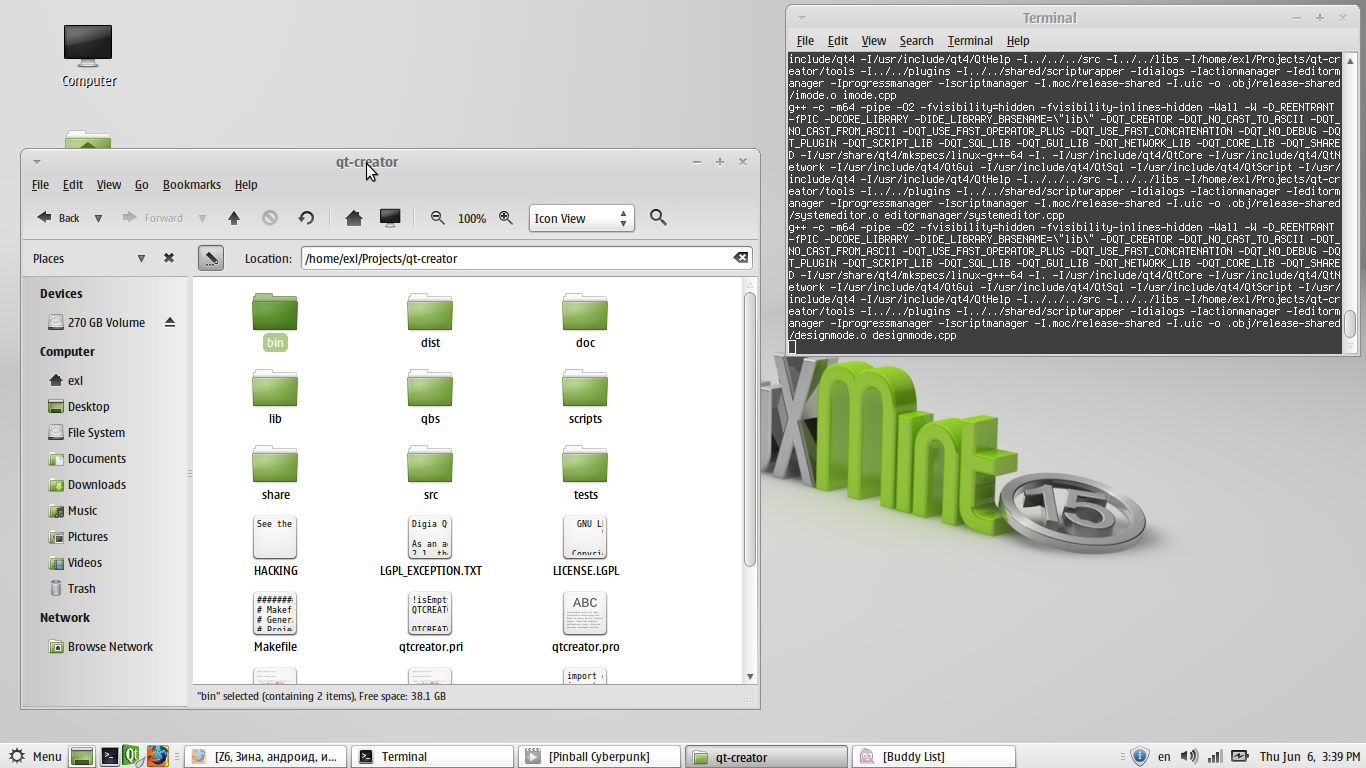Click the clock showing Thu Jun 6
Screen dimensions: 1366x768
click(1309, 756)
